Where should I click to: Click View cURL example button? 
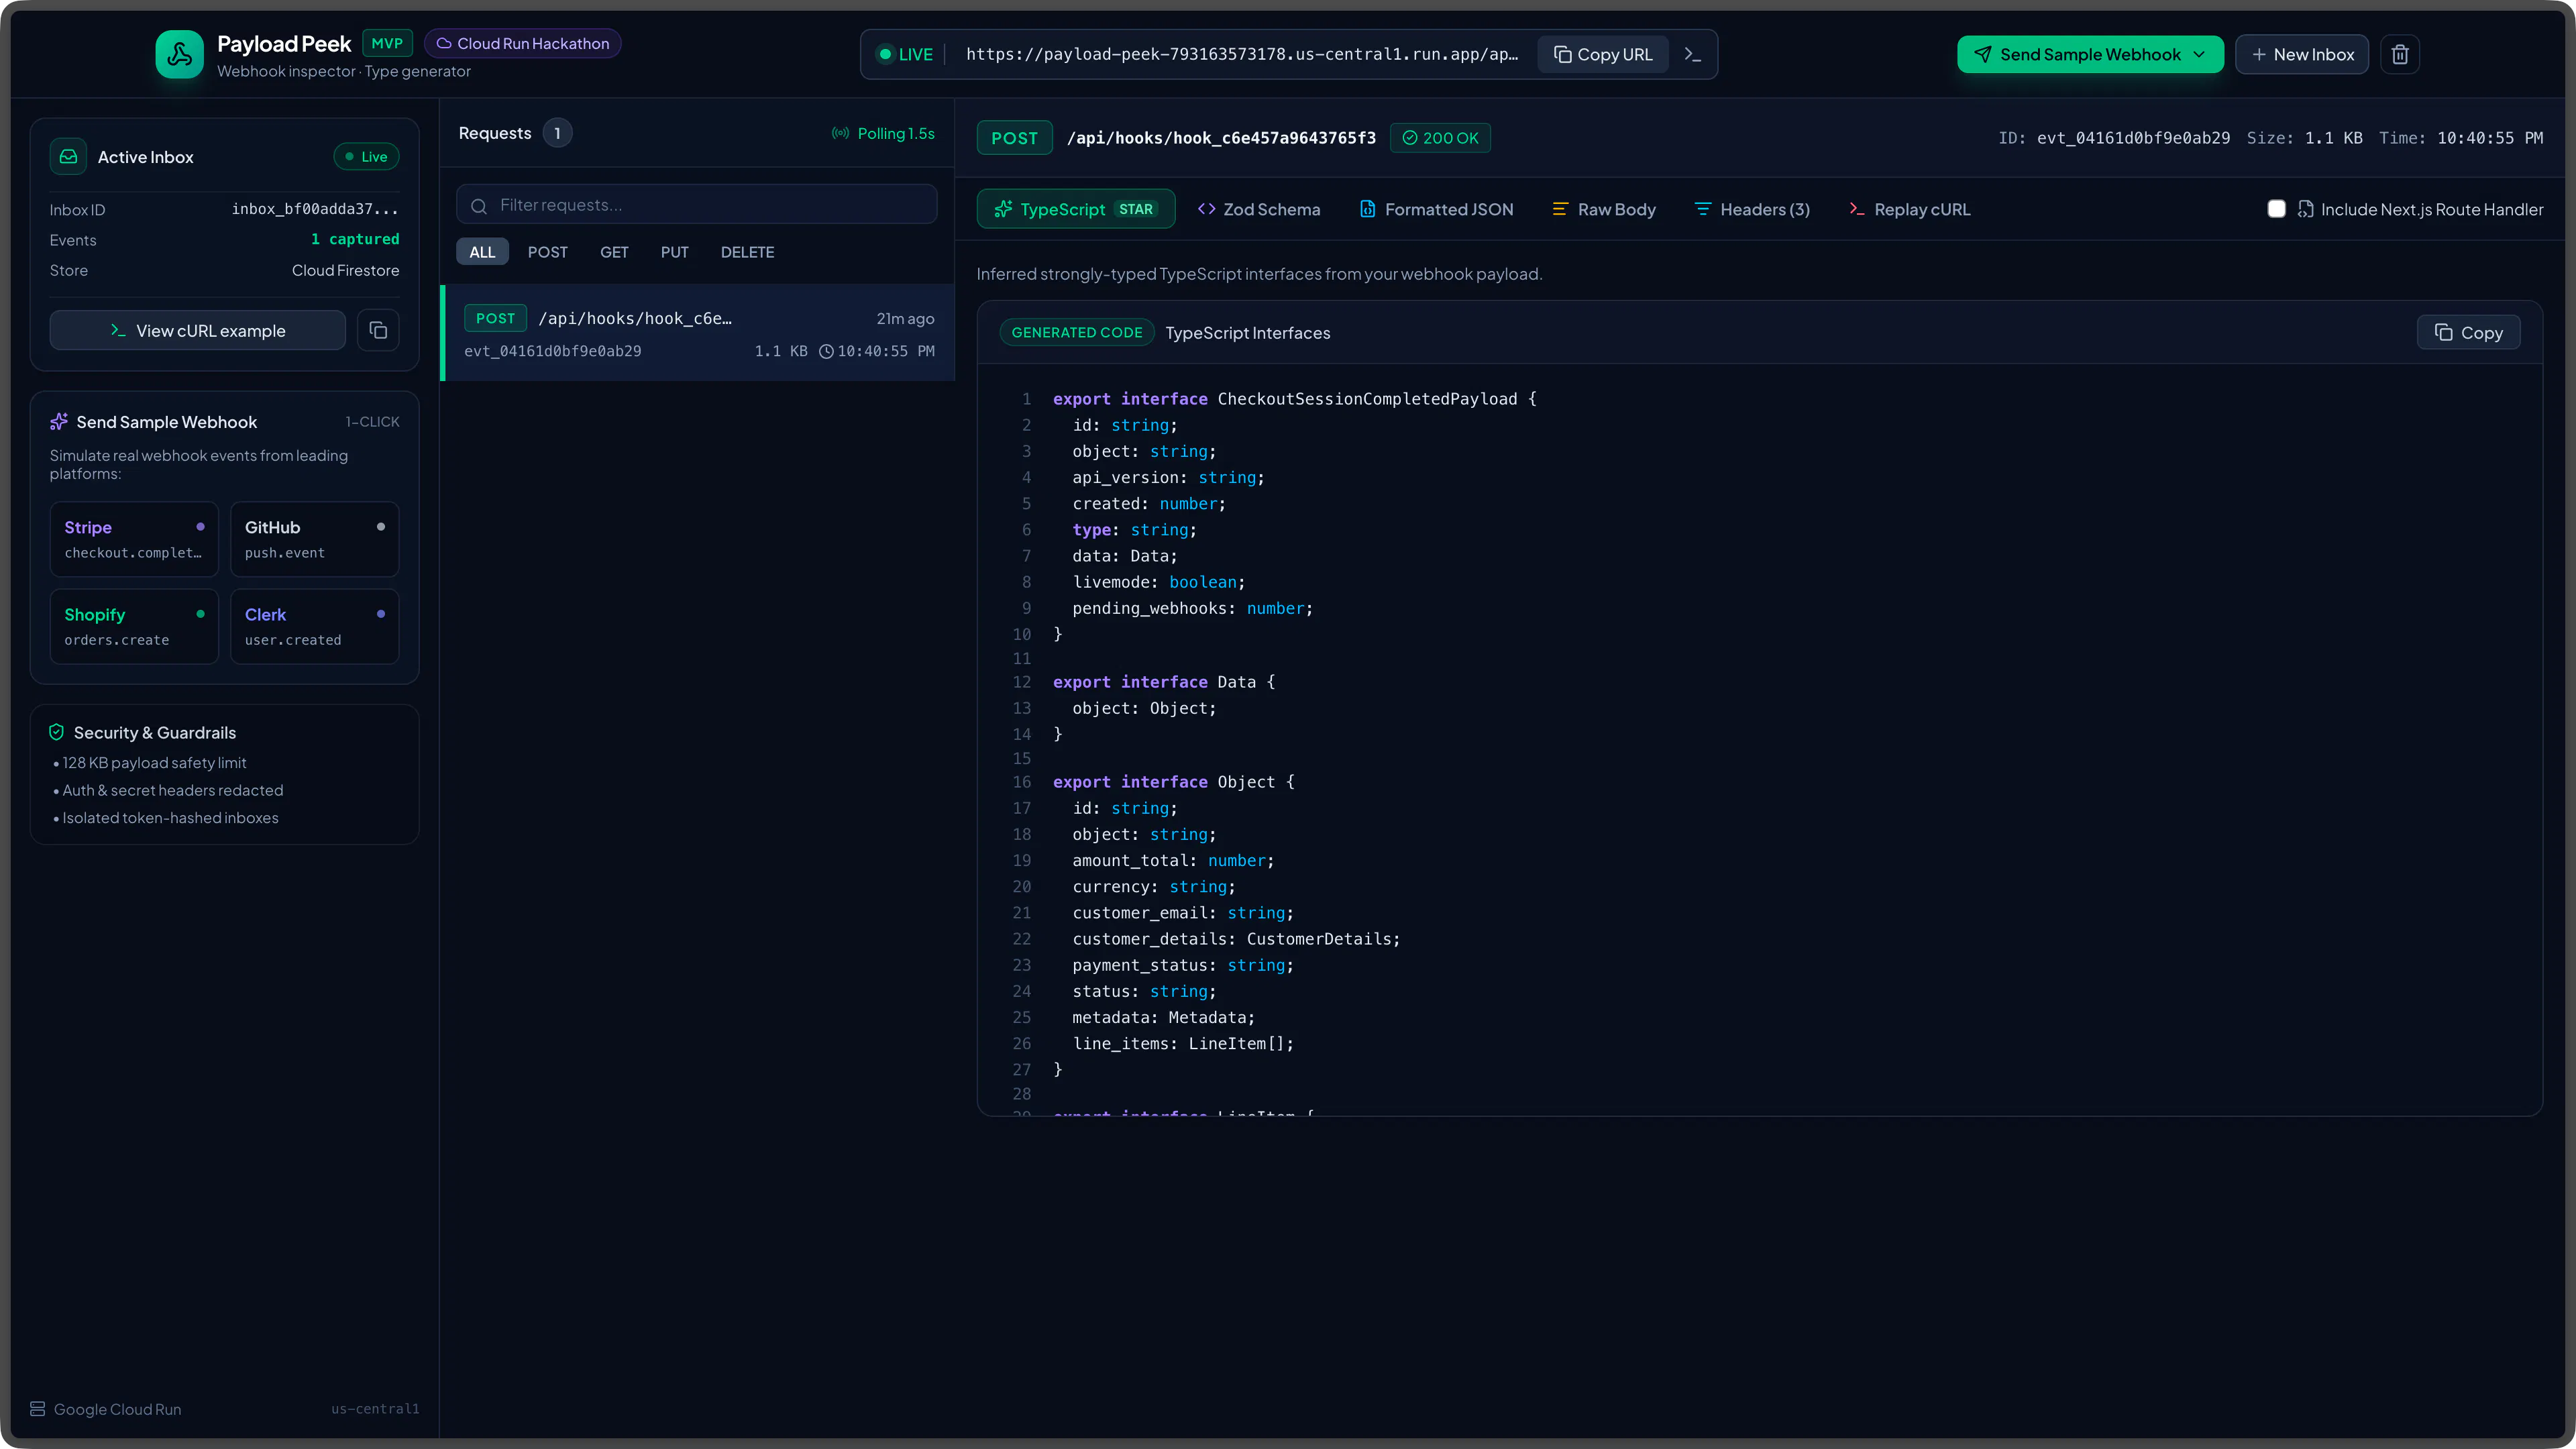click(198, 330)
